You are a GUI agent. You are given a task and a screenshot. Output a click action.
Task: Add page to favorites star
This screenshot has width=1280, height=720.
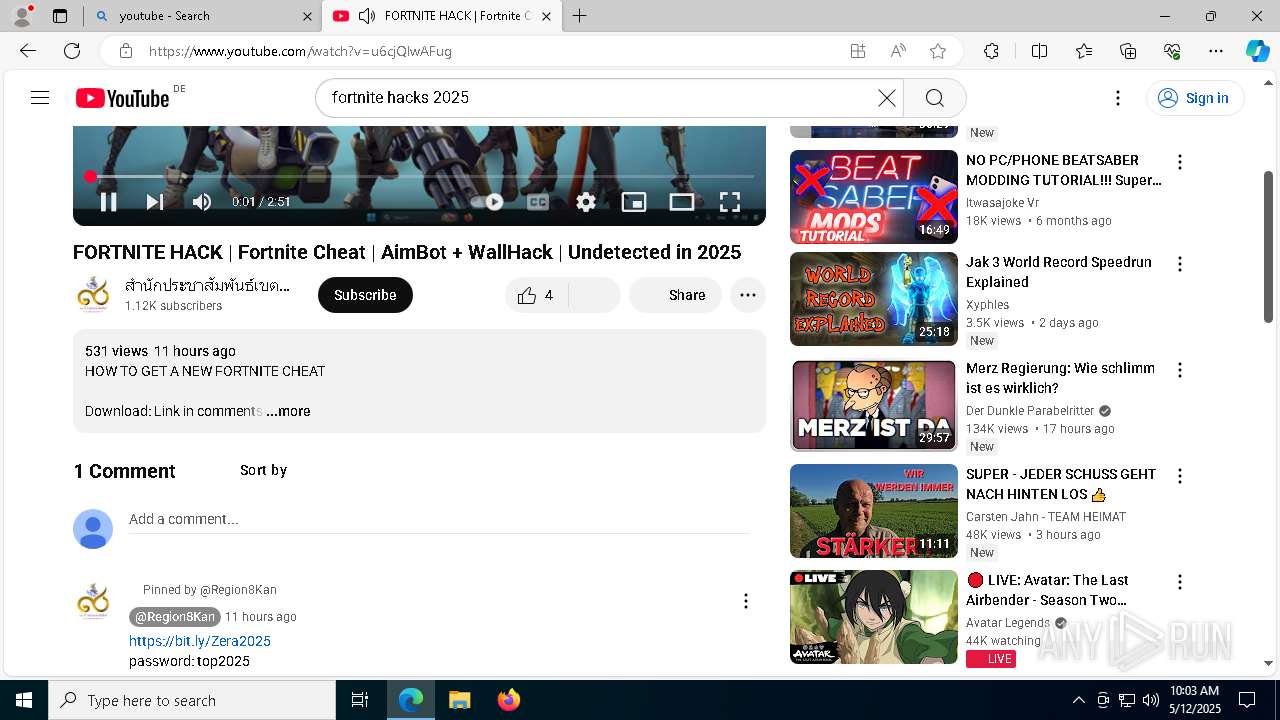[938, 51]
